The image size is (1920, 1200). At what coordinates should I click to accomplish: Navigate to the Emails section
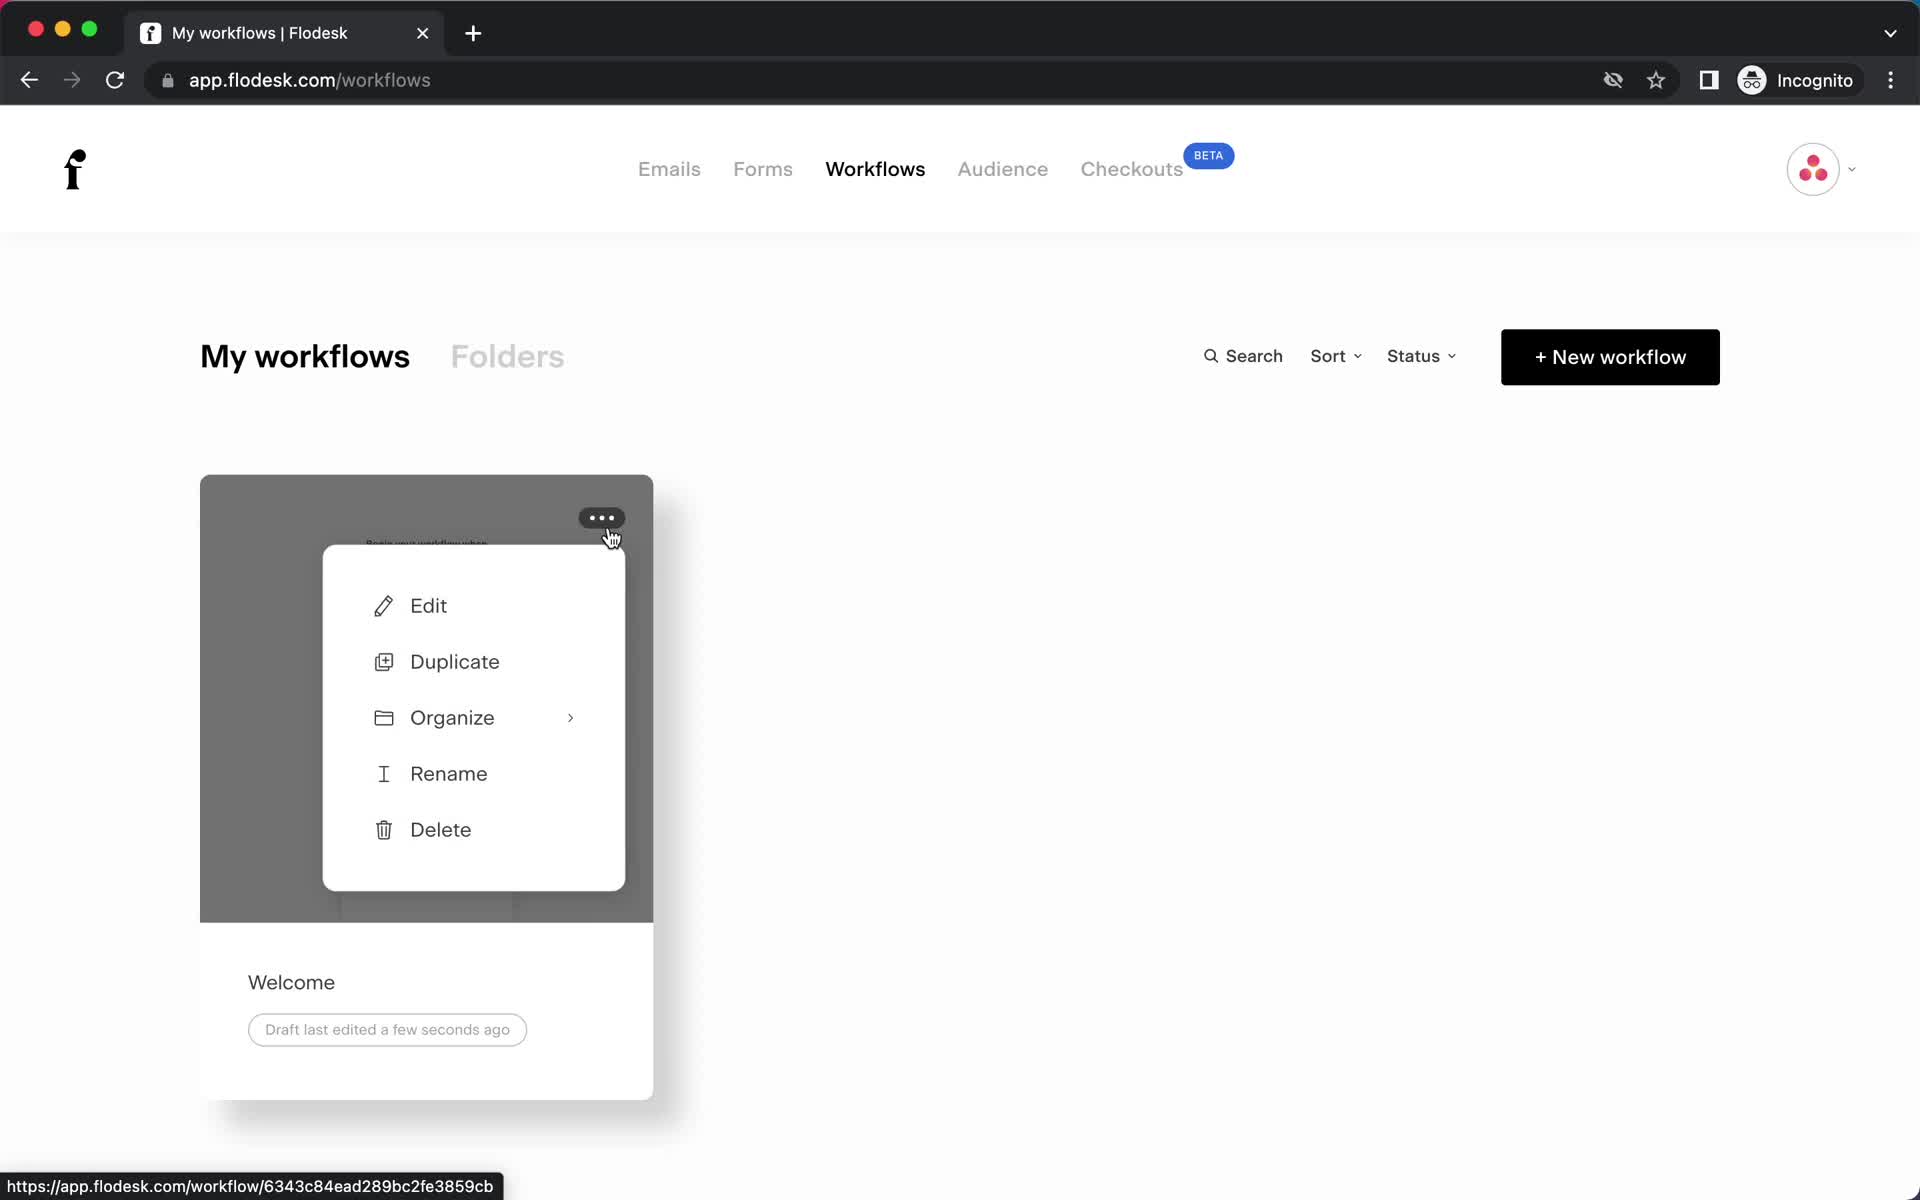[x=669, y=169]
